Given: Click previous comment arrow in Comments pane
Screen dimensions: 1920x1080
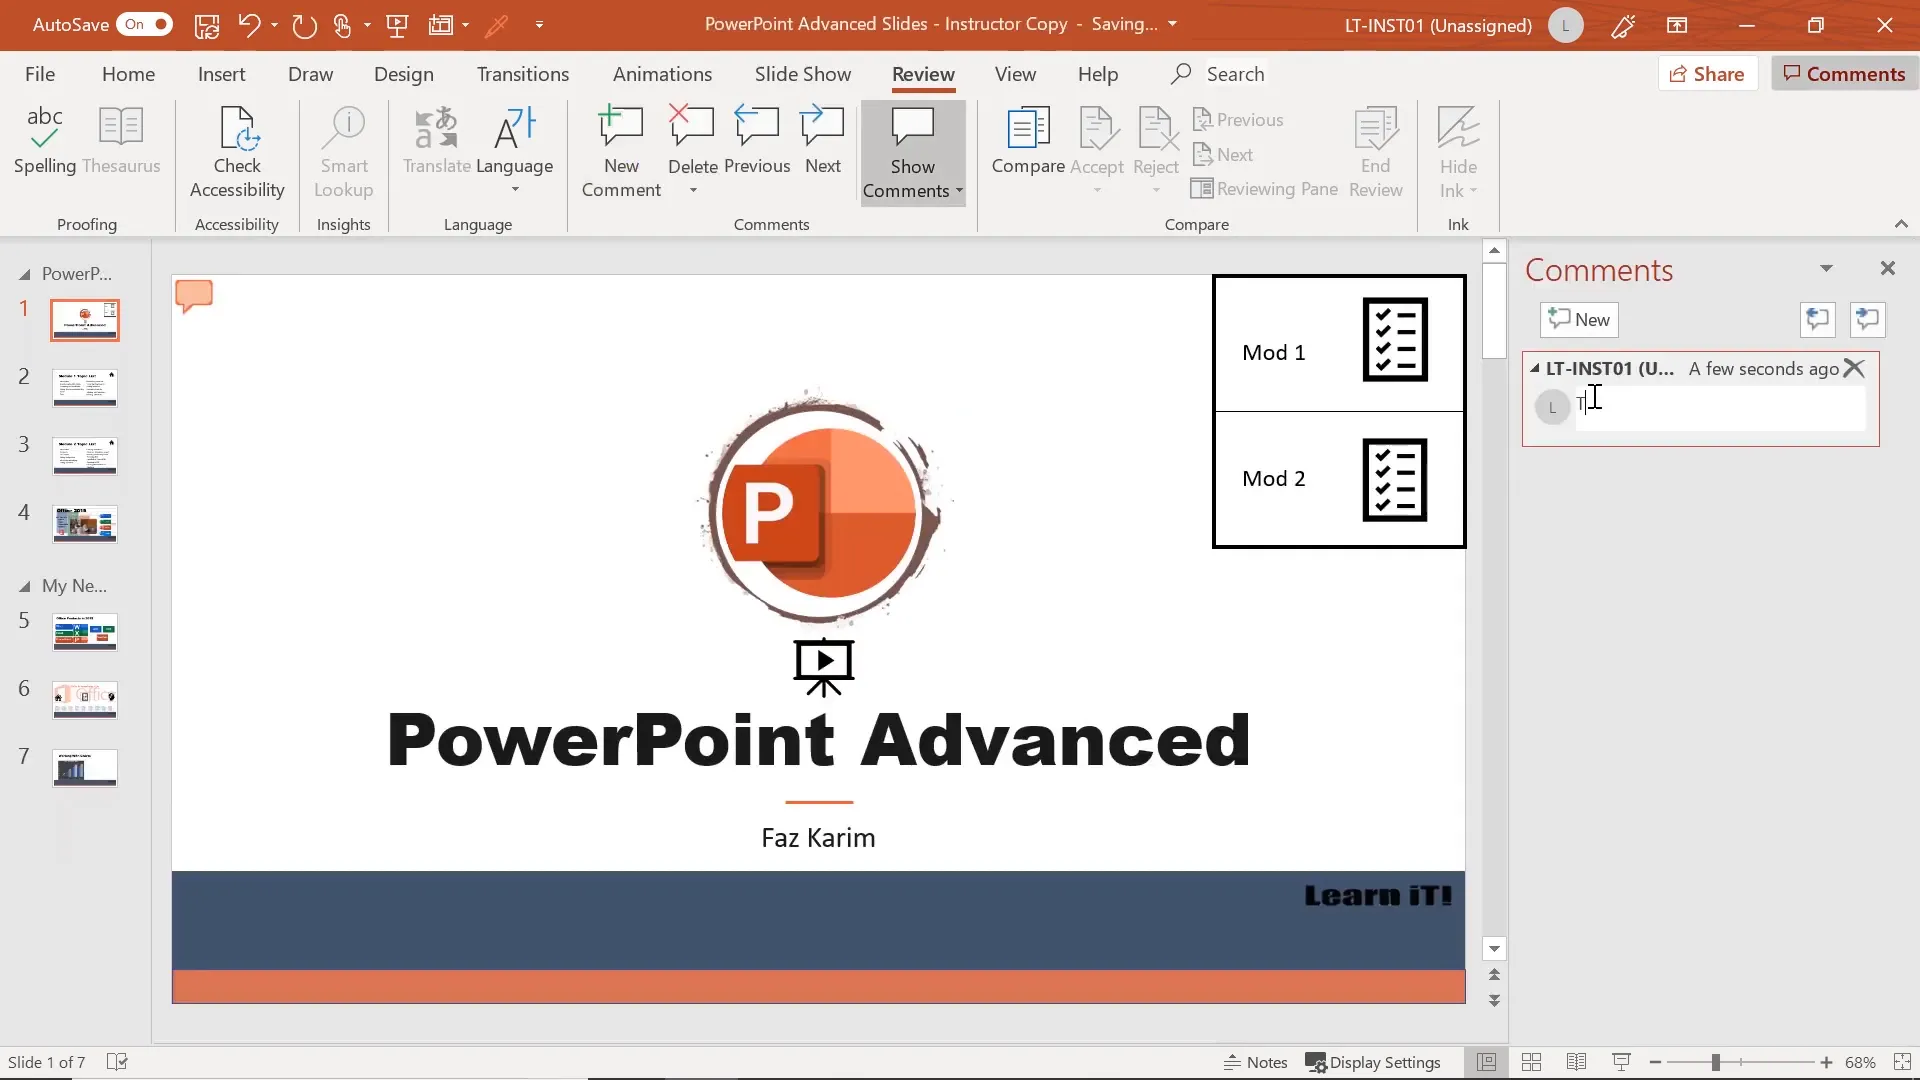Looking at the screenshot, I should click(1817, 320).
